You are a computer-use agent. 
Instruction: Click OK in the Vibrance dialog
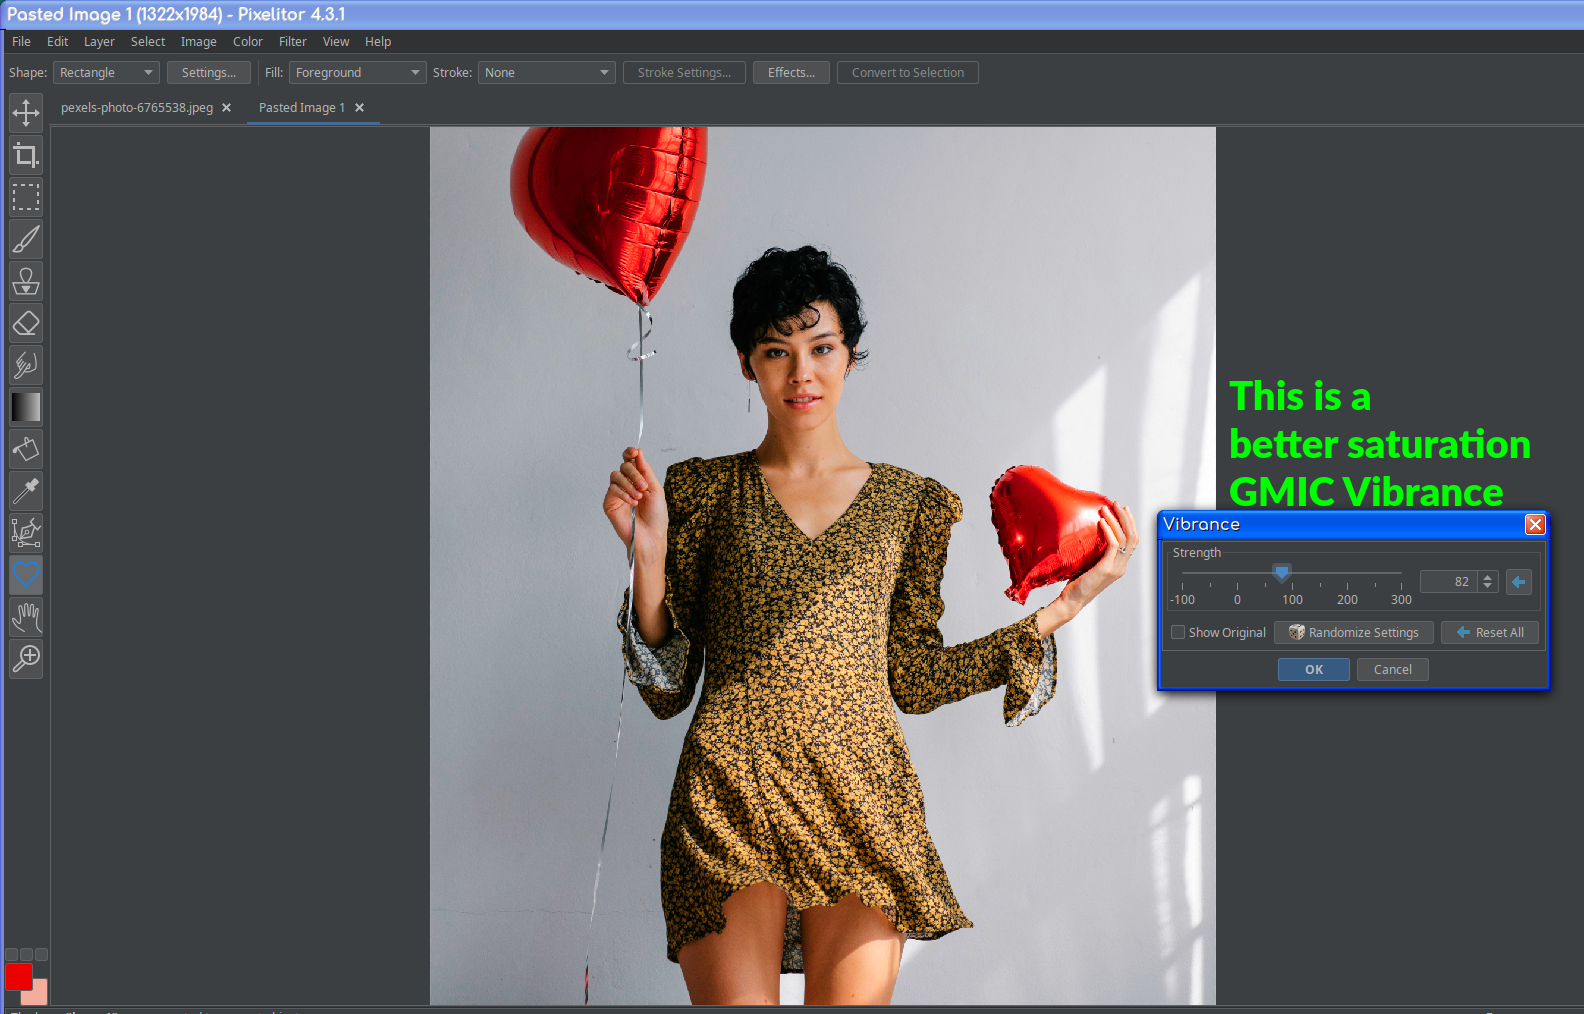tap(1313, 670)
